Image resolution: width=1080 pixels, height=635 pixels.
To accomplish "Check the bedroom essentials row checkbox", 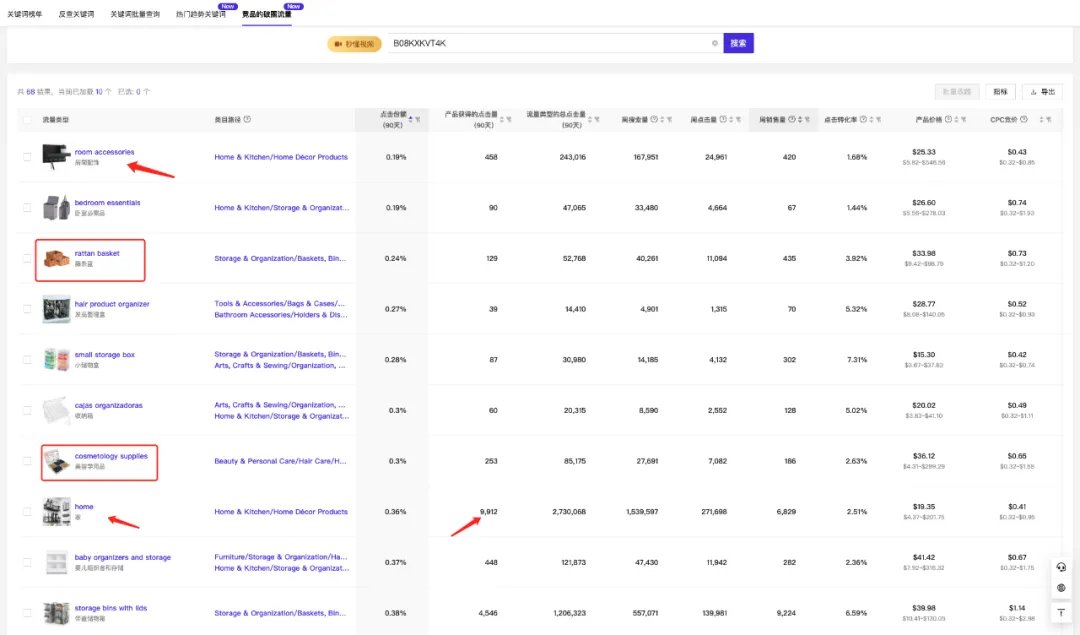I will (27, 207).
